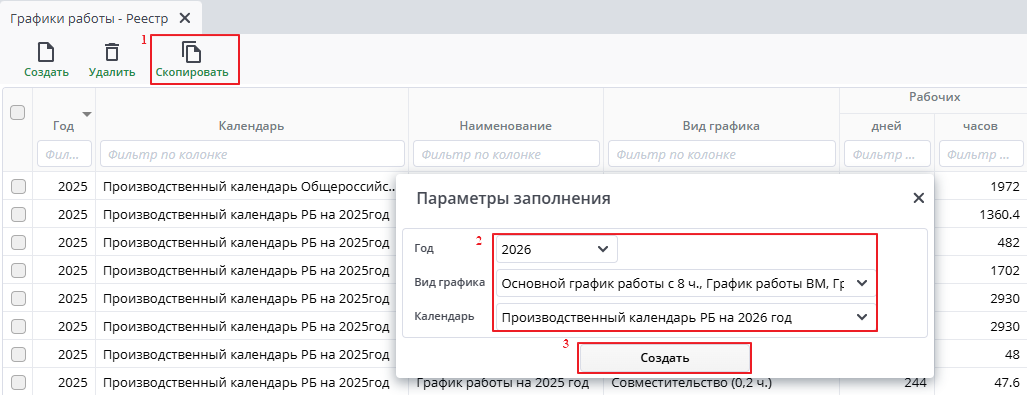Check the row with 1972 hours
Viewport: 1027px width, 395px height.
tap(18, 187)
